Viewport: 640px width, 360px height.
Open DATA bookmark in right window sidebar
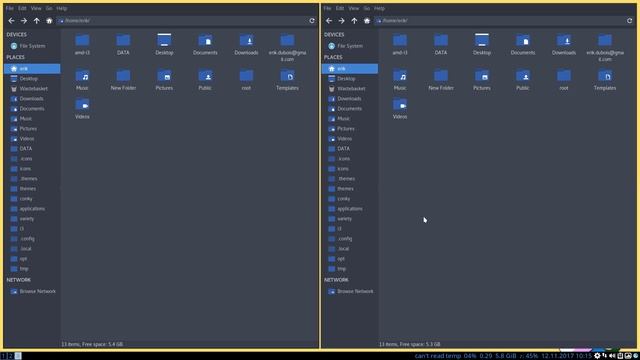(x=349, y=149)
